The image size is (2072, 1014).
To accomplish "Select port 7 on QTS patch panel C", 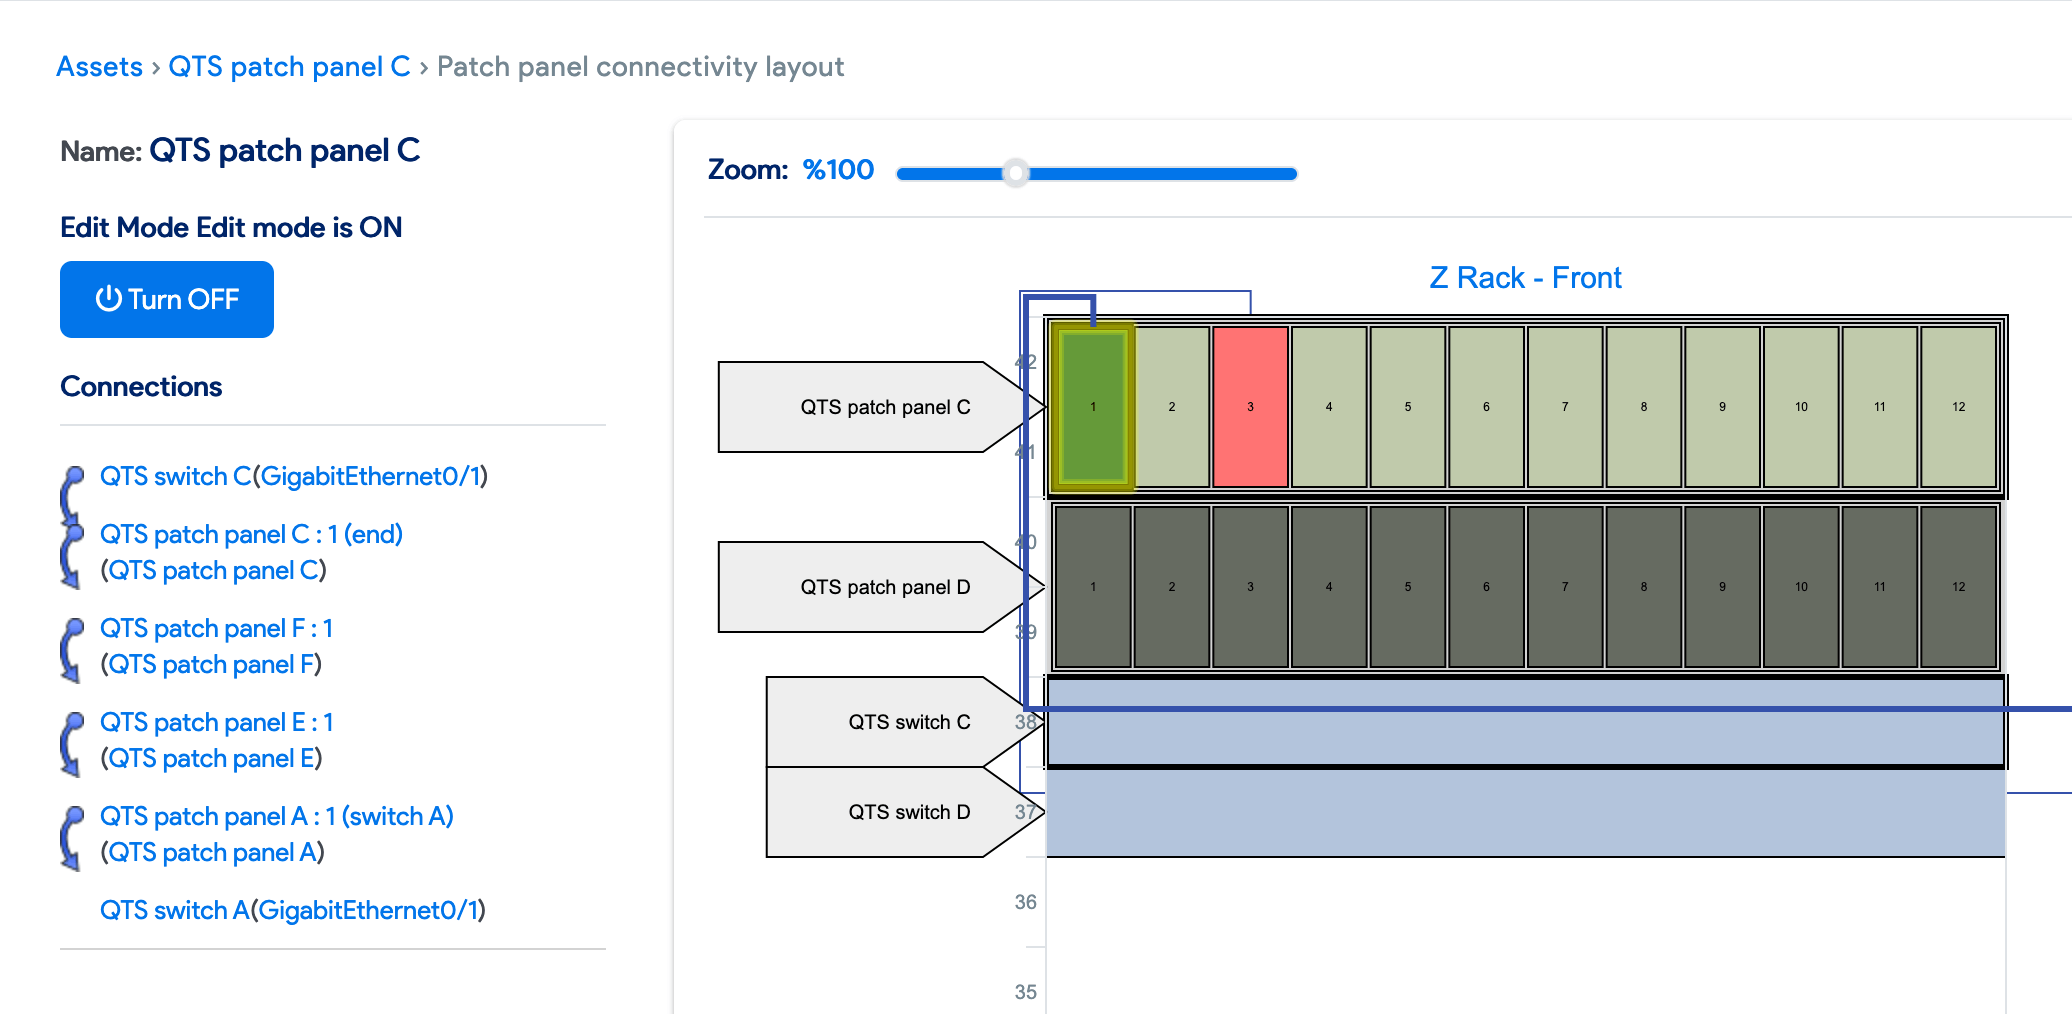I will pos(1563,406).
